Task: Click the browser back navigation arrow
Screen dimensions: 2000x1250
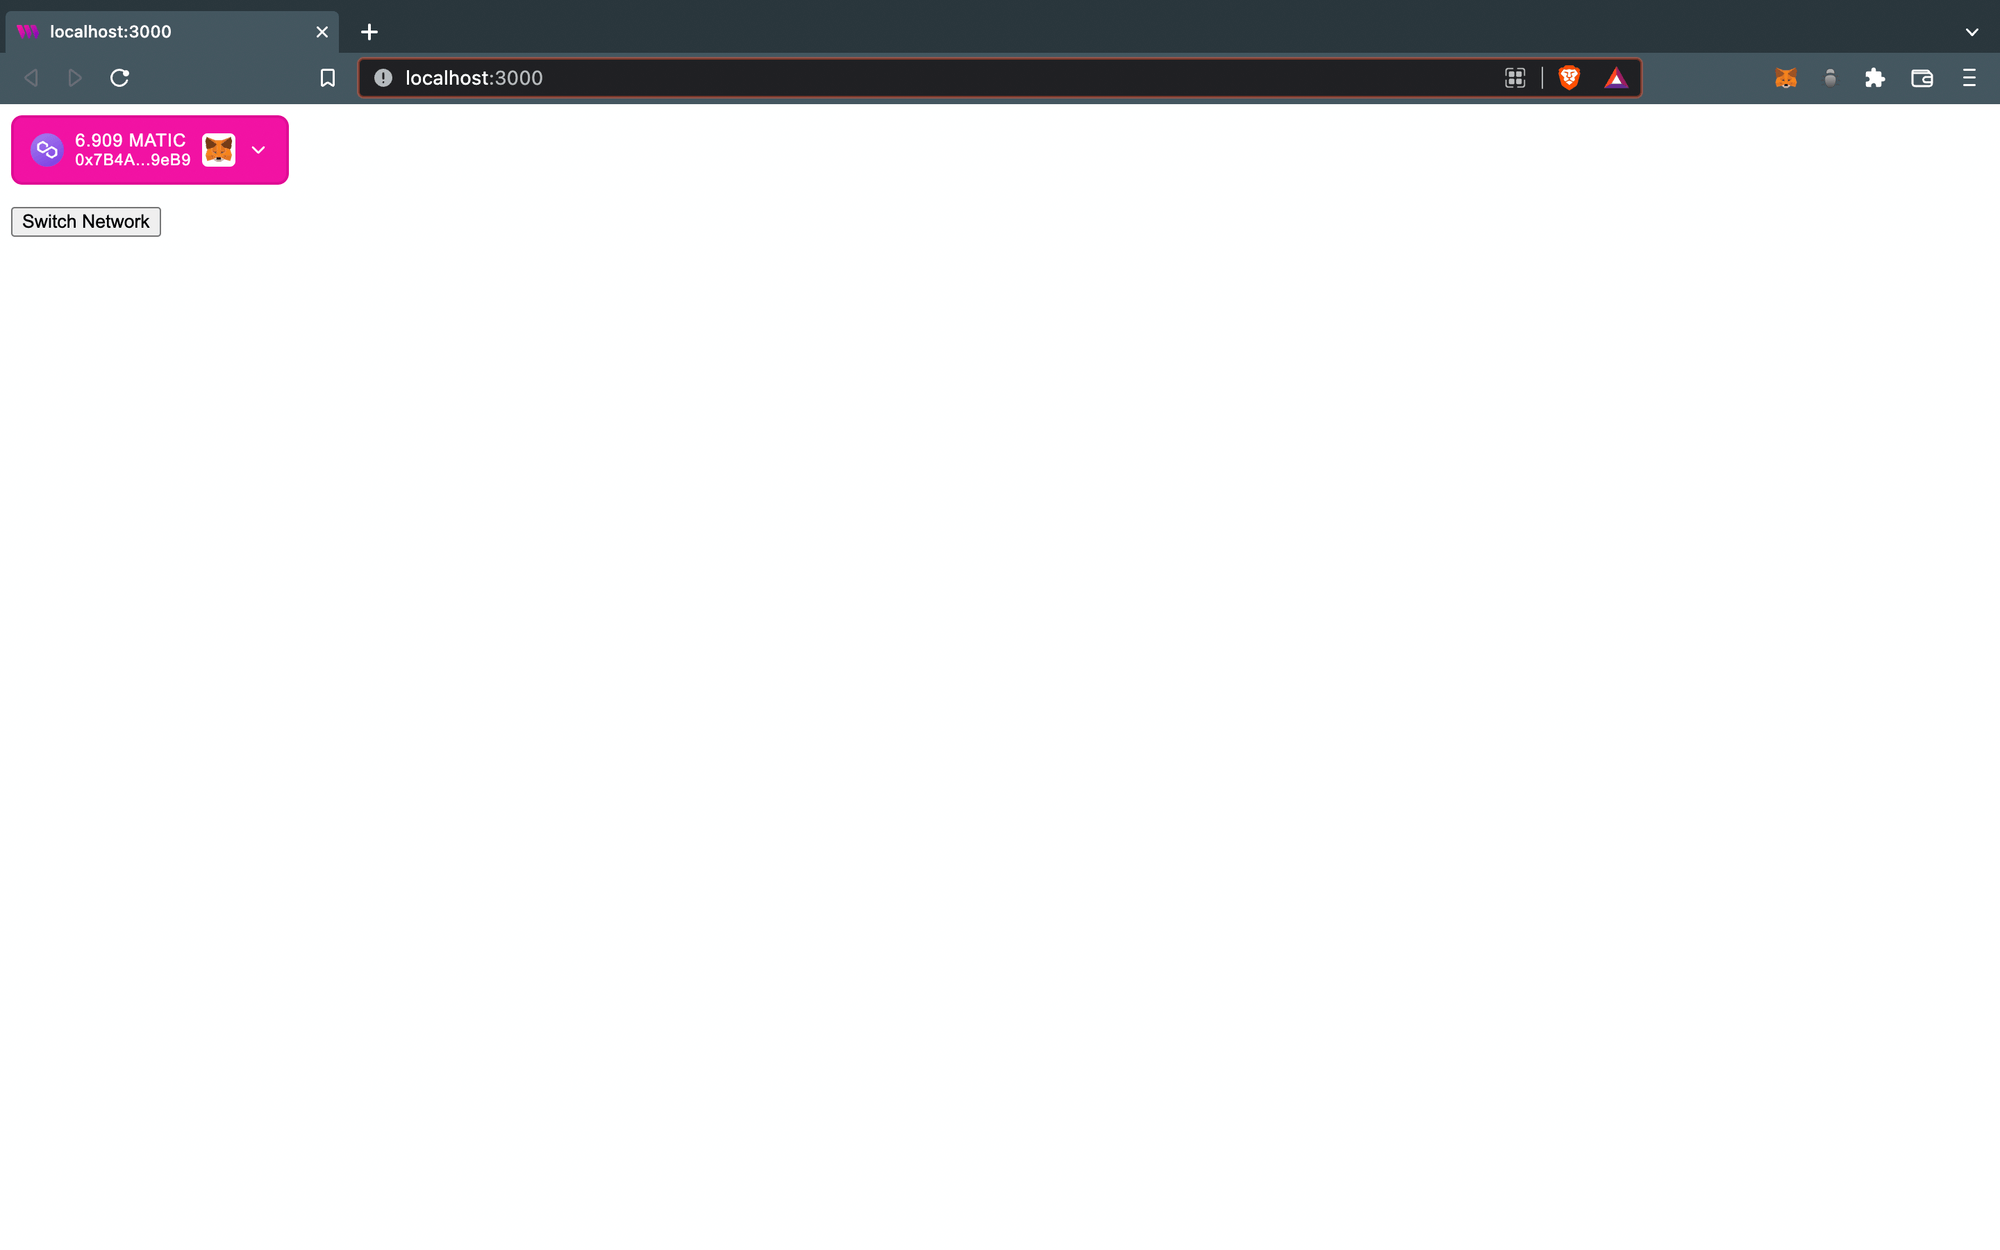Action: pyautogui.click(x=29, y=78)
